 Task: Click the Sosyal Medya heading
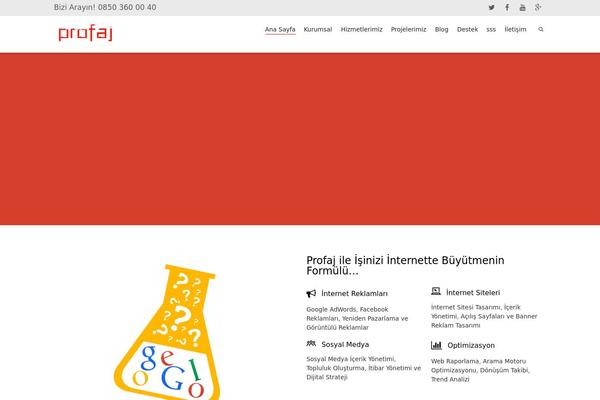click(x=345, y=344)
